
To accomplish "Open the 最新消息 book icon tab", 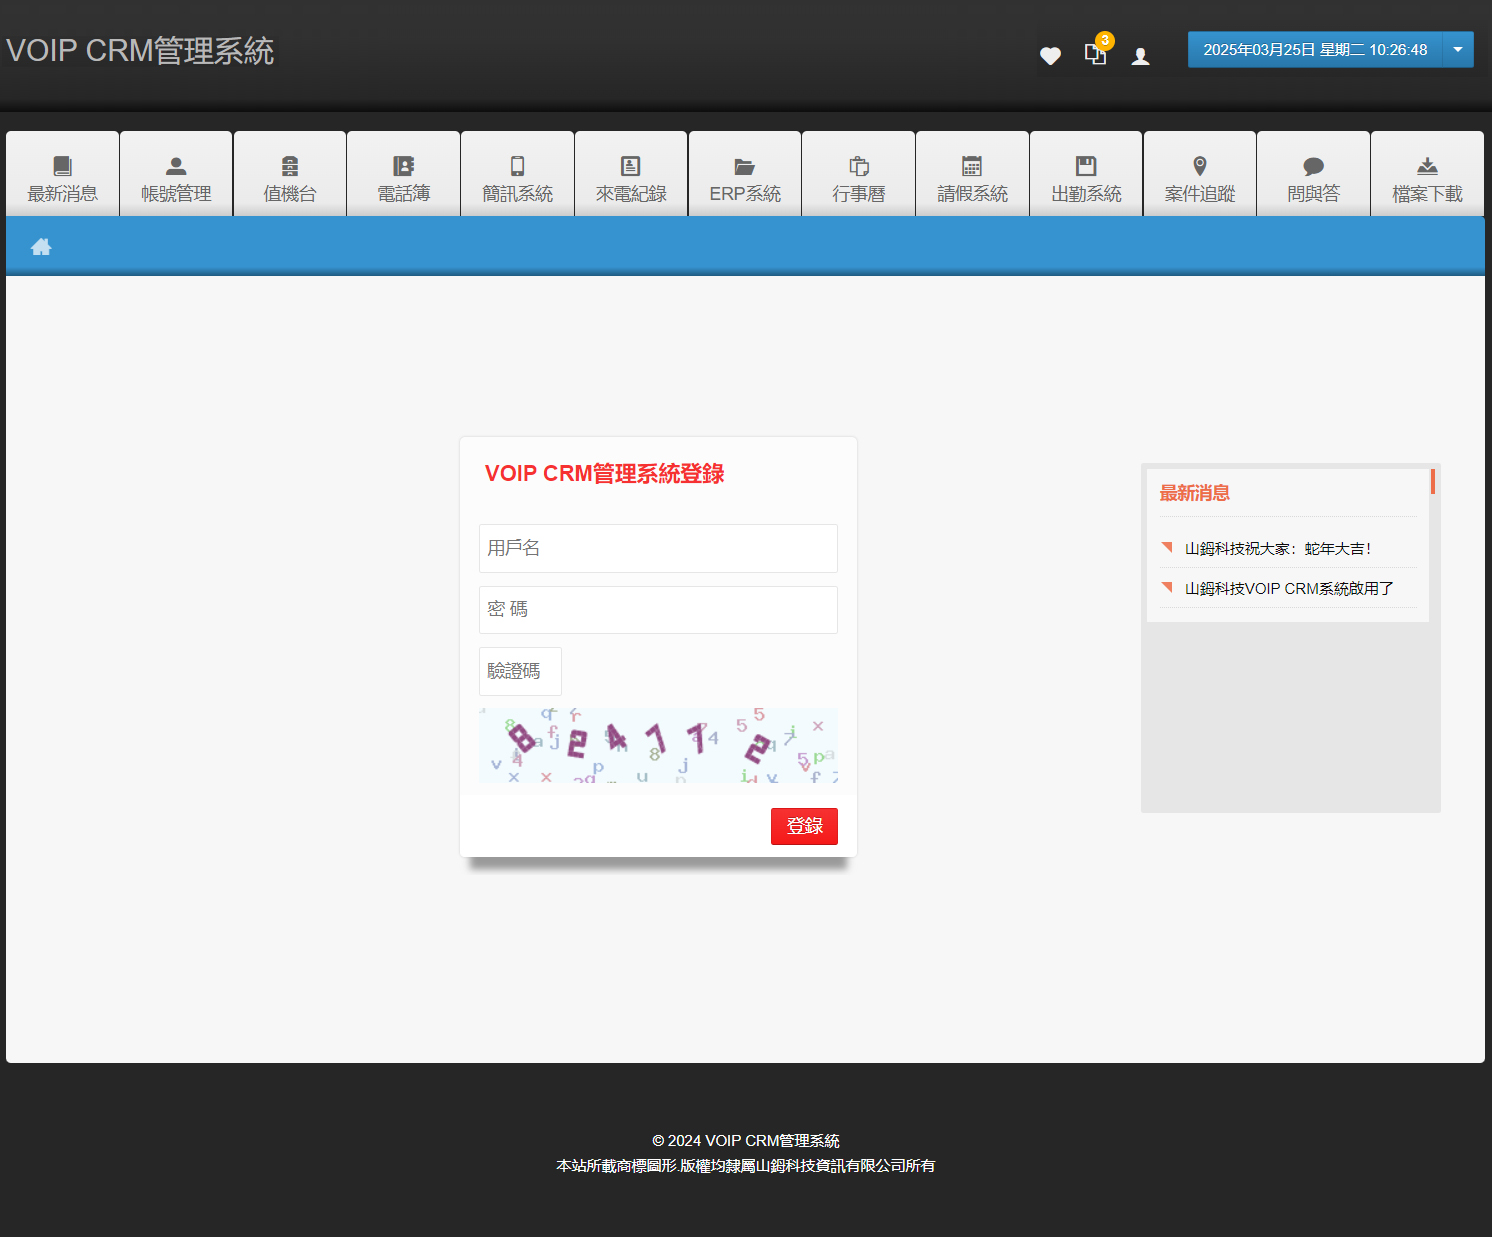I will pos(63,177).
